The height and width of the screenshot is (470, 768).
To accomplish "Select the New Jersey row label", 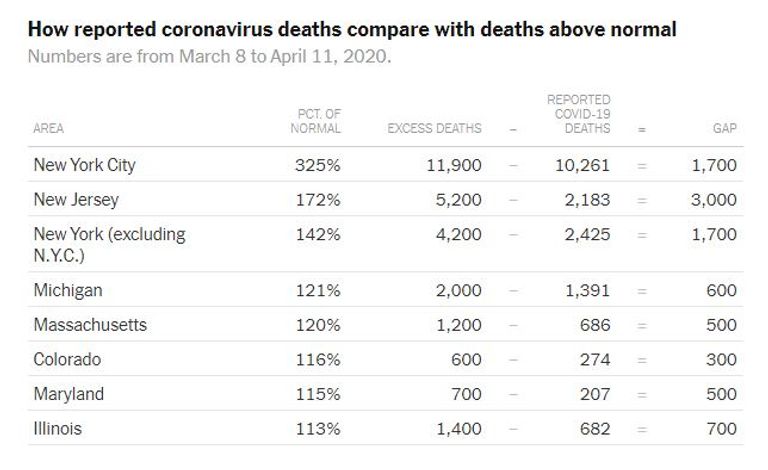I will tap(76, 199).
